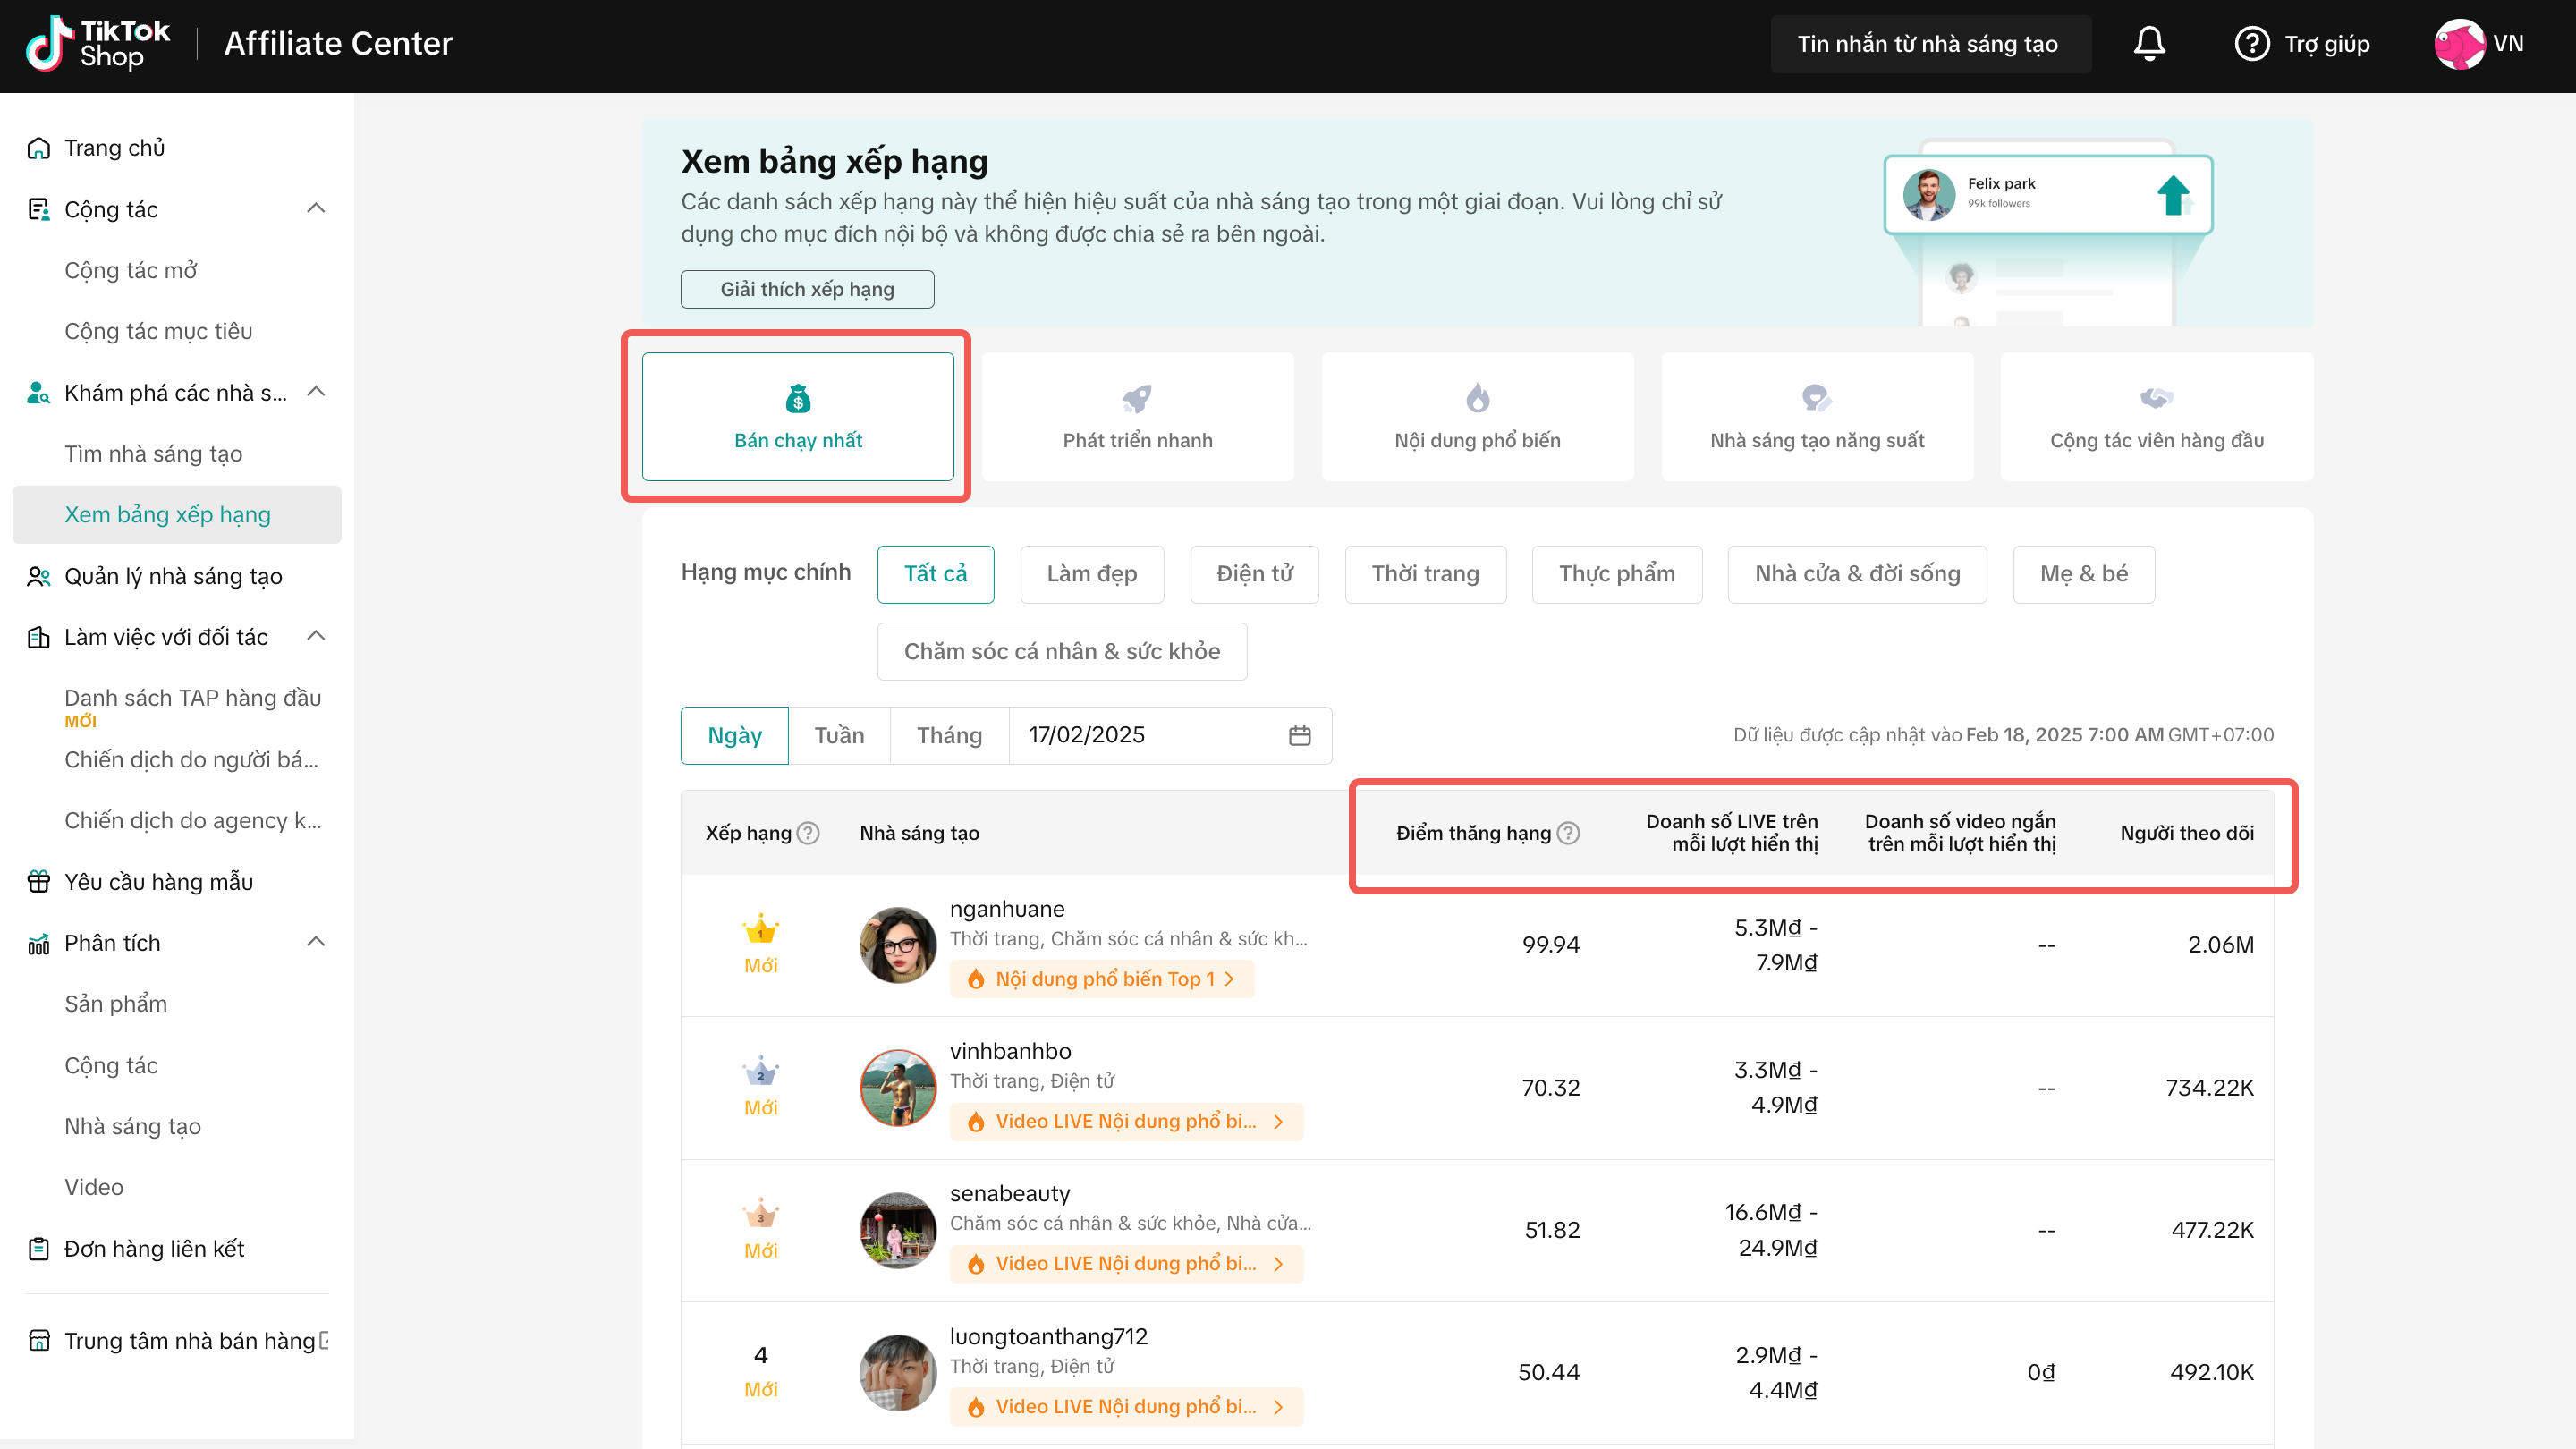Open Nội dung phổ biến Top 1 badge link

click(x=1102, y=979)
